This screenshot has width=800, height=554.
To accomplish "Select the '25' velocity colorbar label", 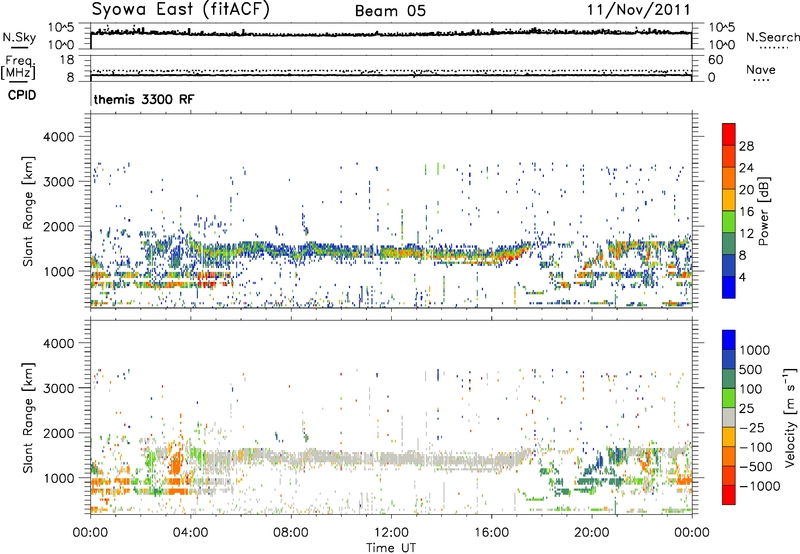I will (746, 409).
